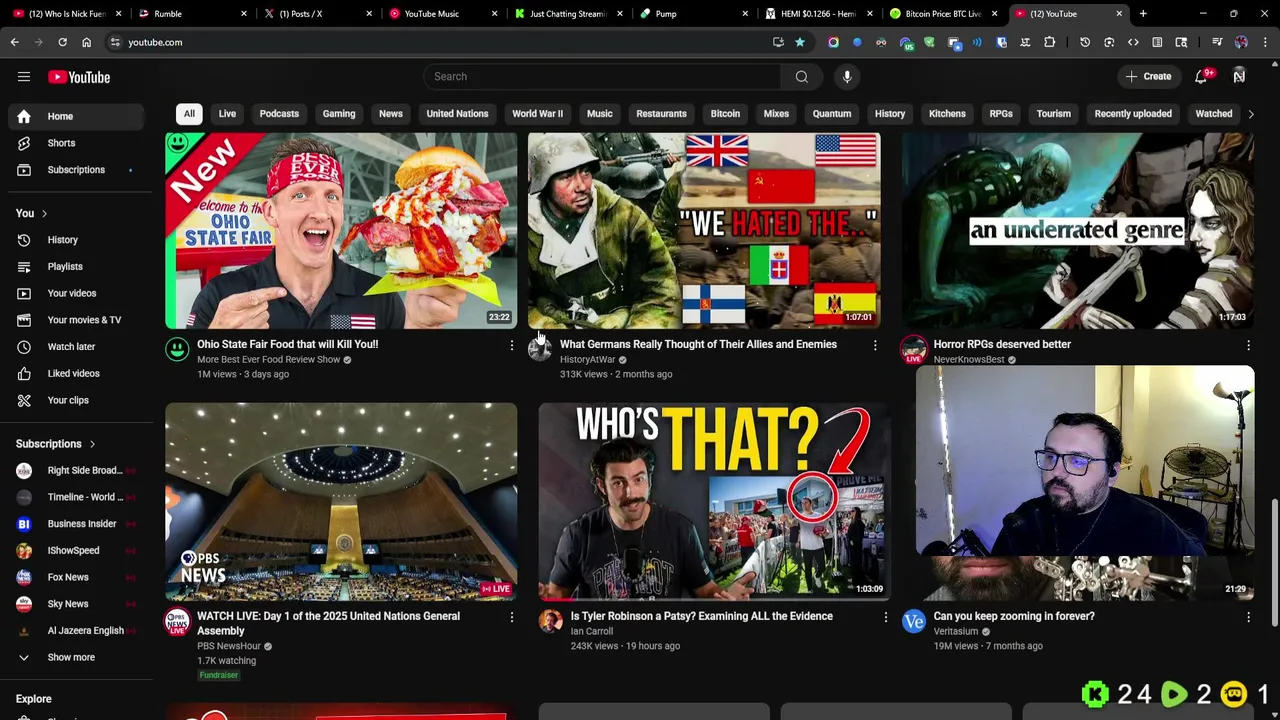Click the YouTube logo
The height and width of the screenshot is (720, 1280).
pos(79,77)
